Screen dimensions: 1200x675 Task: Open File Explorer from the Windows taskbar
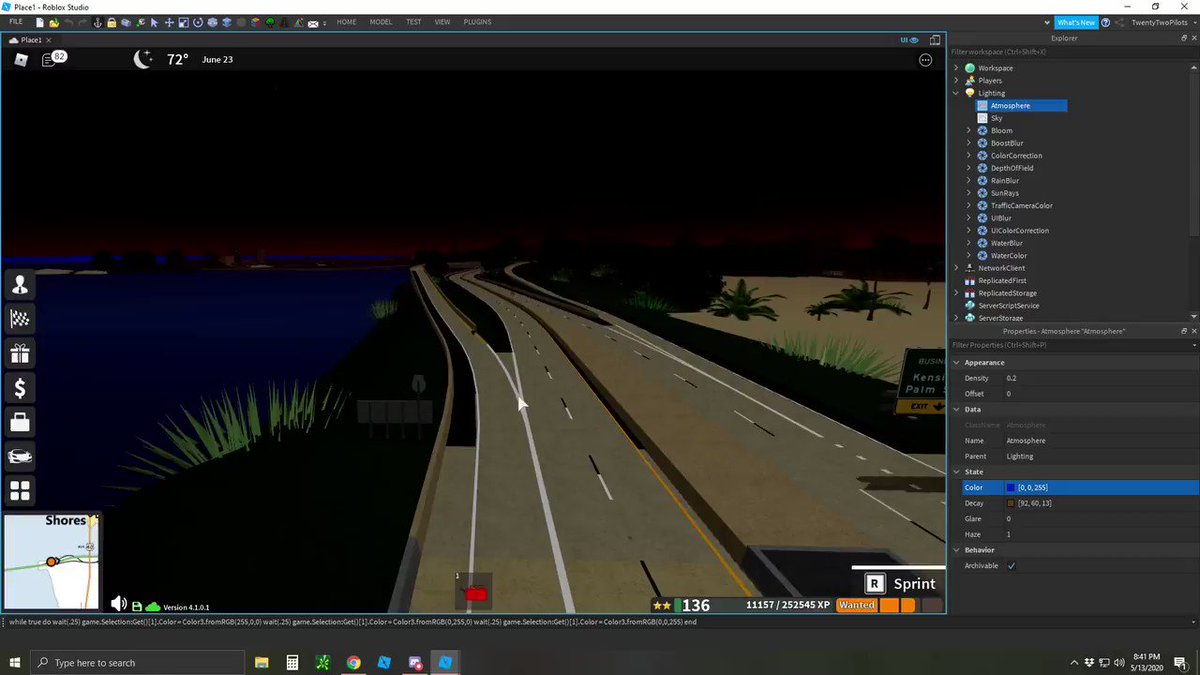[x=262, y=662]
